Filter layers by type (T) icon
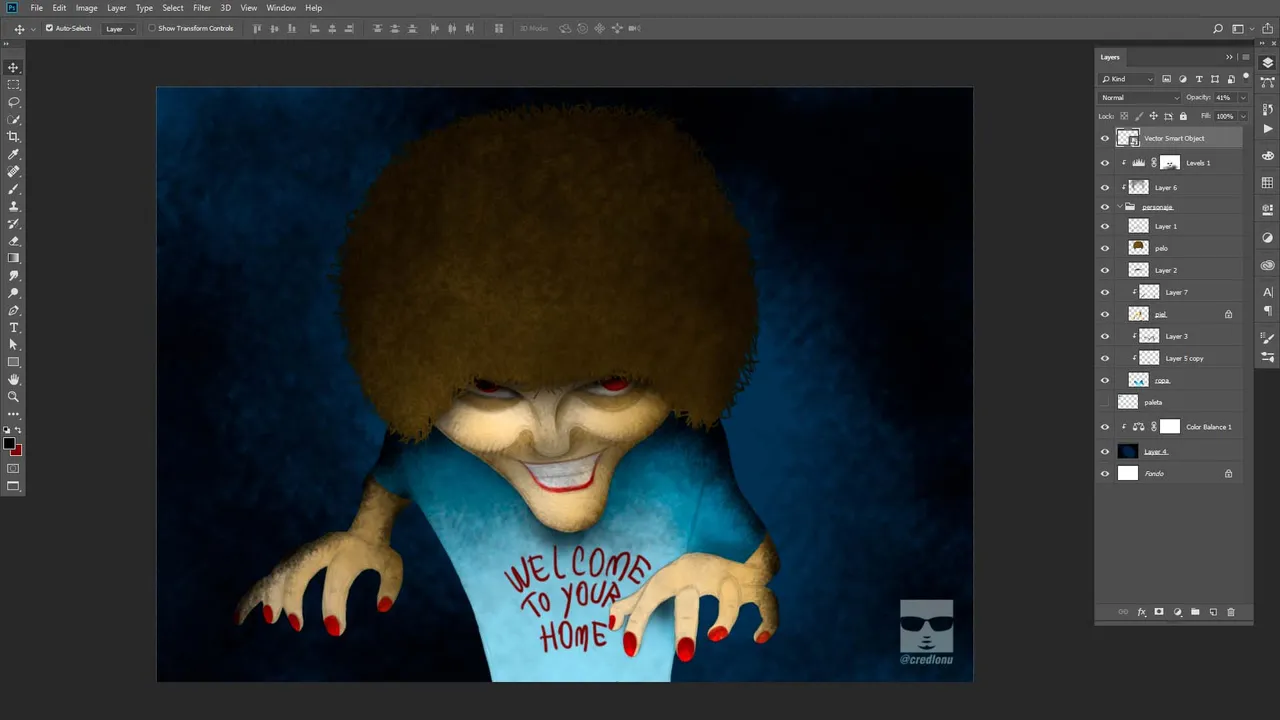Viewport: 1280px width, 720px height. coord(1199,79)
